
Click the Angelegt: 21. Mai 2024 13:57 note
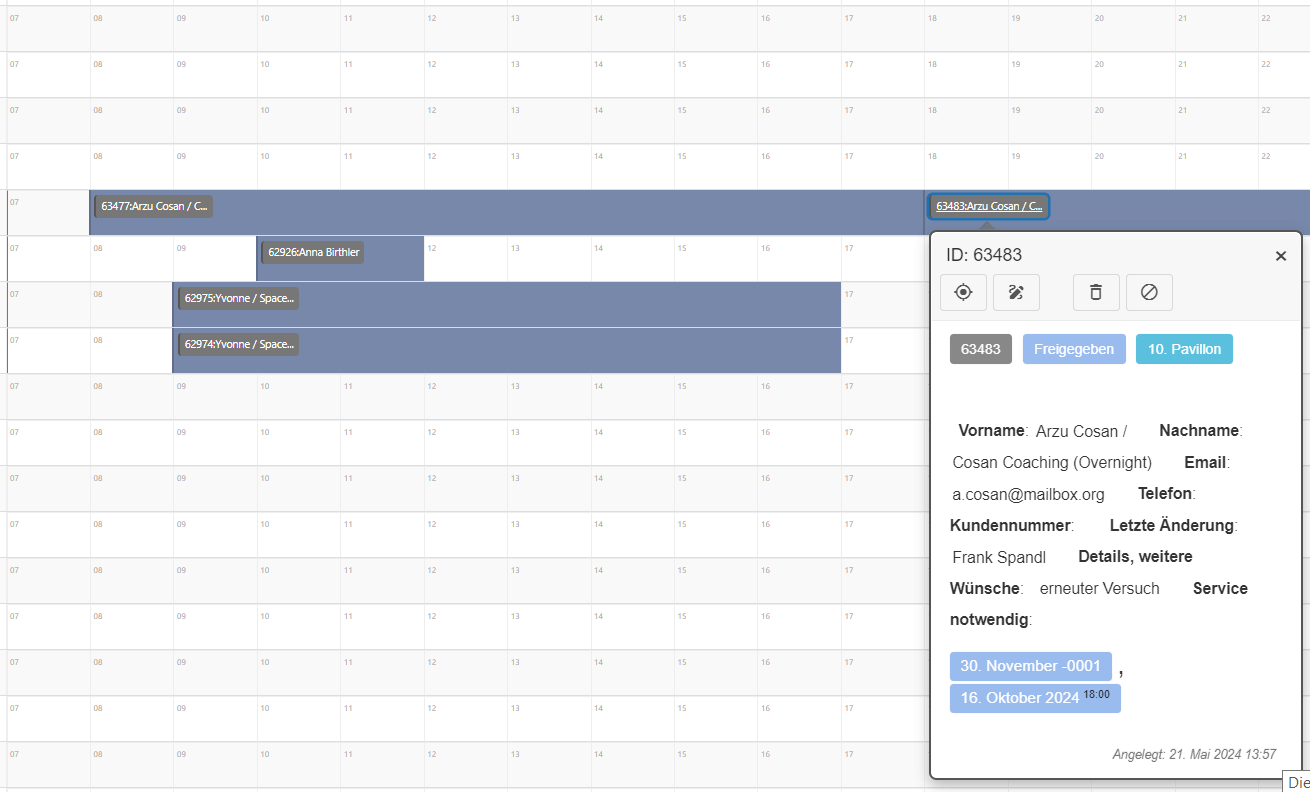1194,755
